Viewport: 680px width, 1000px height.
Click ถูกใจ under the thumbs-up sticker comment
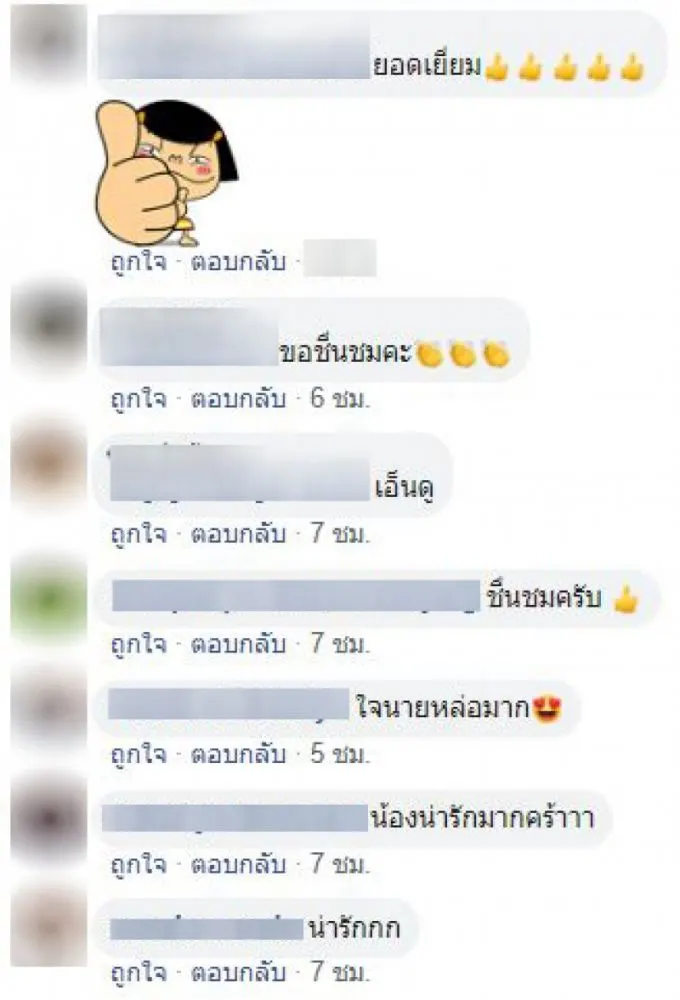tap(138, 261)
